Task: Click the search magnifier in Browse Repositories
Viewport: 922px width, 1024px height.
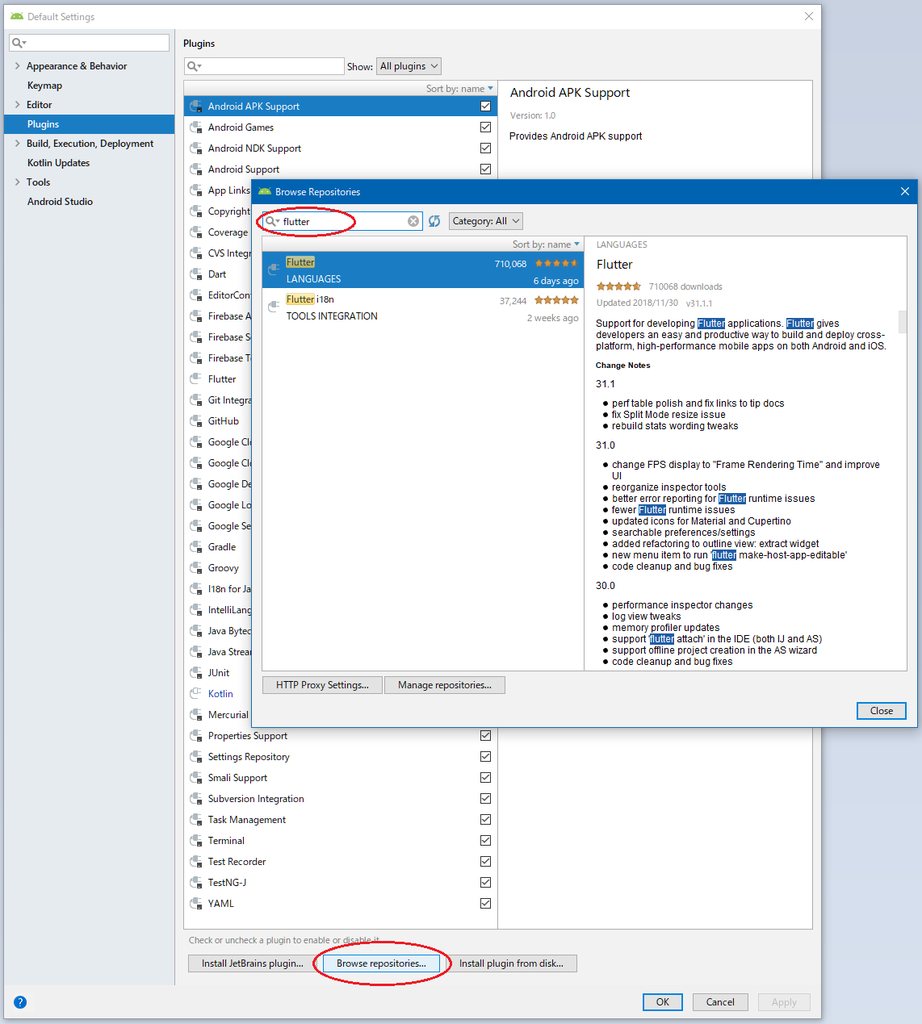Action: point(272,221)
